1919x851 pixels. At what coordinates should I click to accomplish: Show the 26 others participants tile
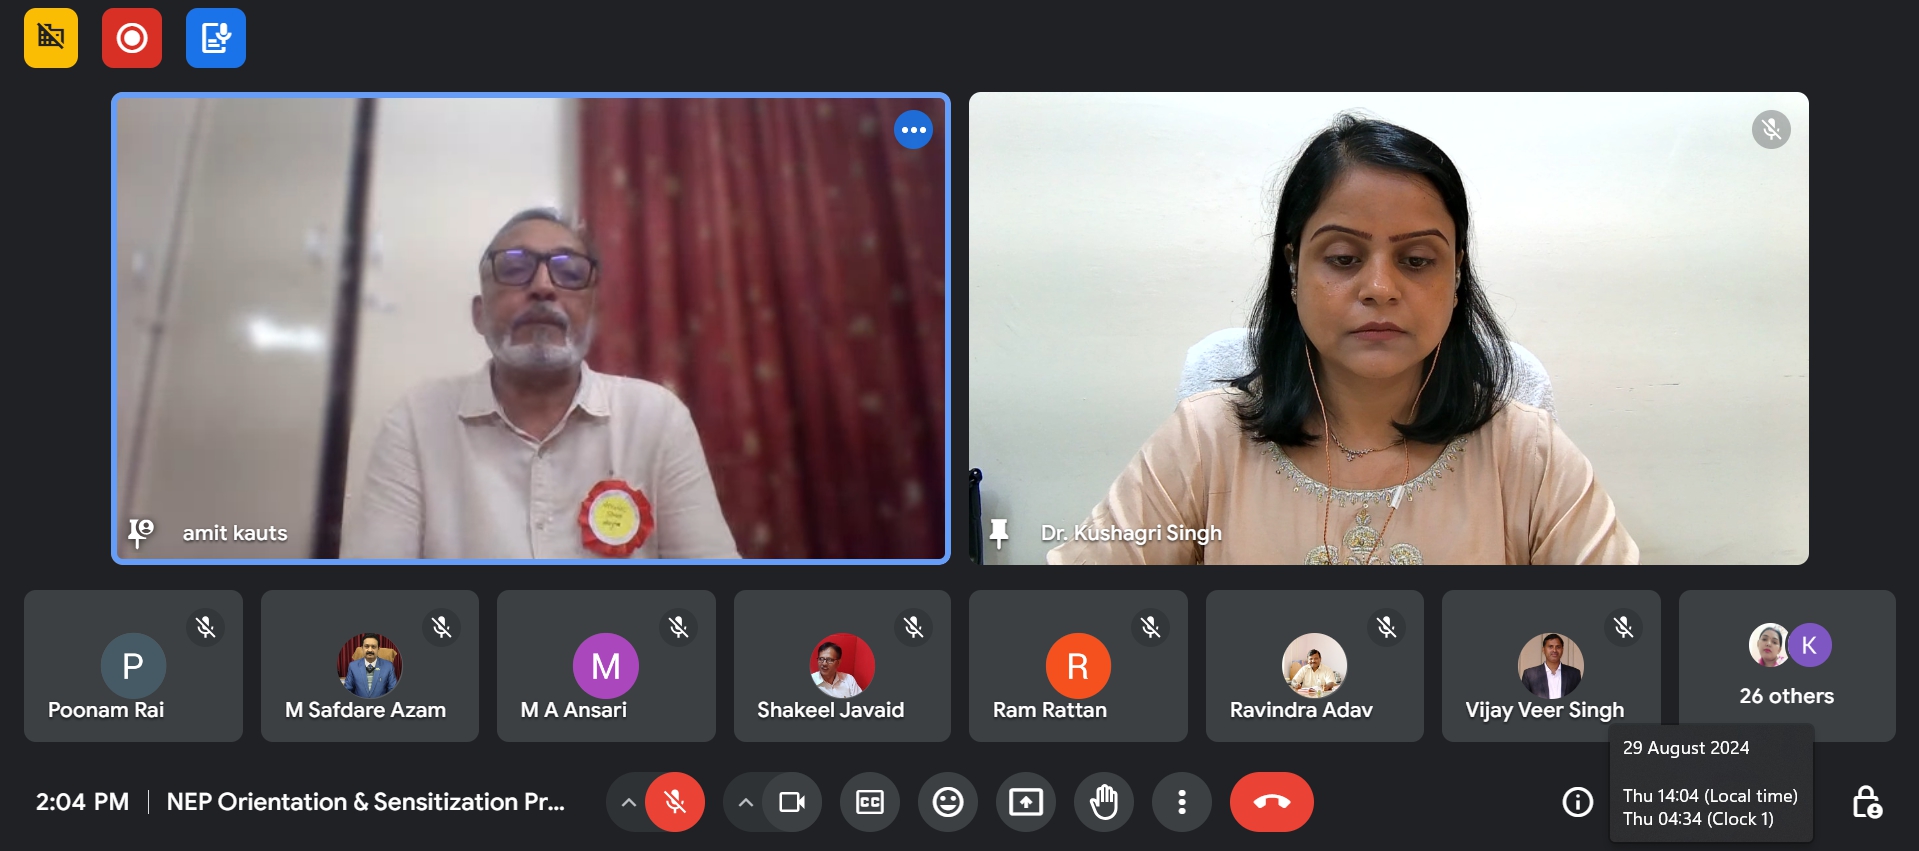[1786, 666]
